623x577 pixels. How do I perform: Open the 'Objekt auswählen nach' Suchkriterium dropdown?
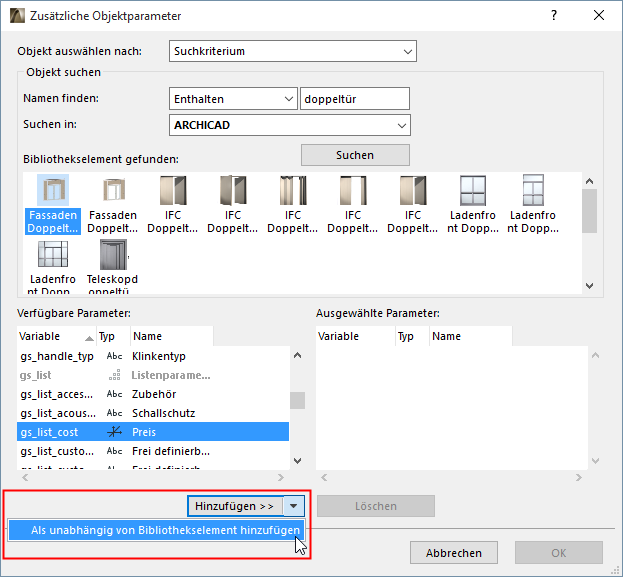pos(293,51)
